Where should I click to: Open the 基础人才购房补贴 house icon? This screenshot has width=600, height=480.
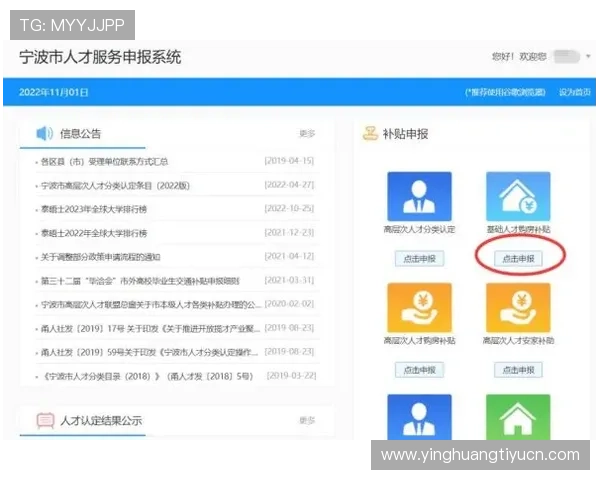[518, 196]
